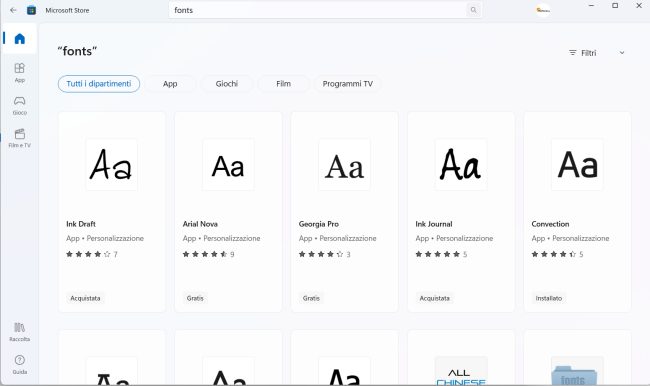Select the Programmi TV department filter

point(347,84)
